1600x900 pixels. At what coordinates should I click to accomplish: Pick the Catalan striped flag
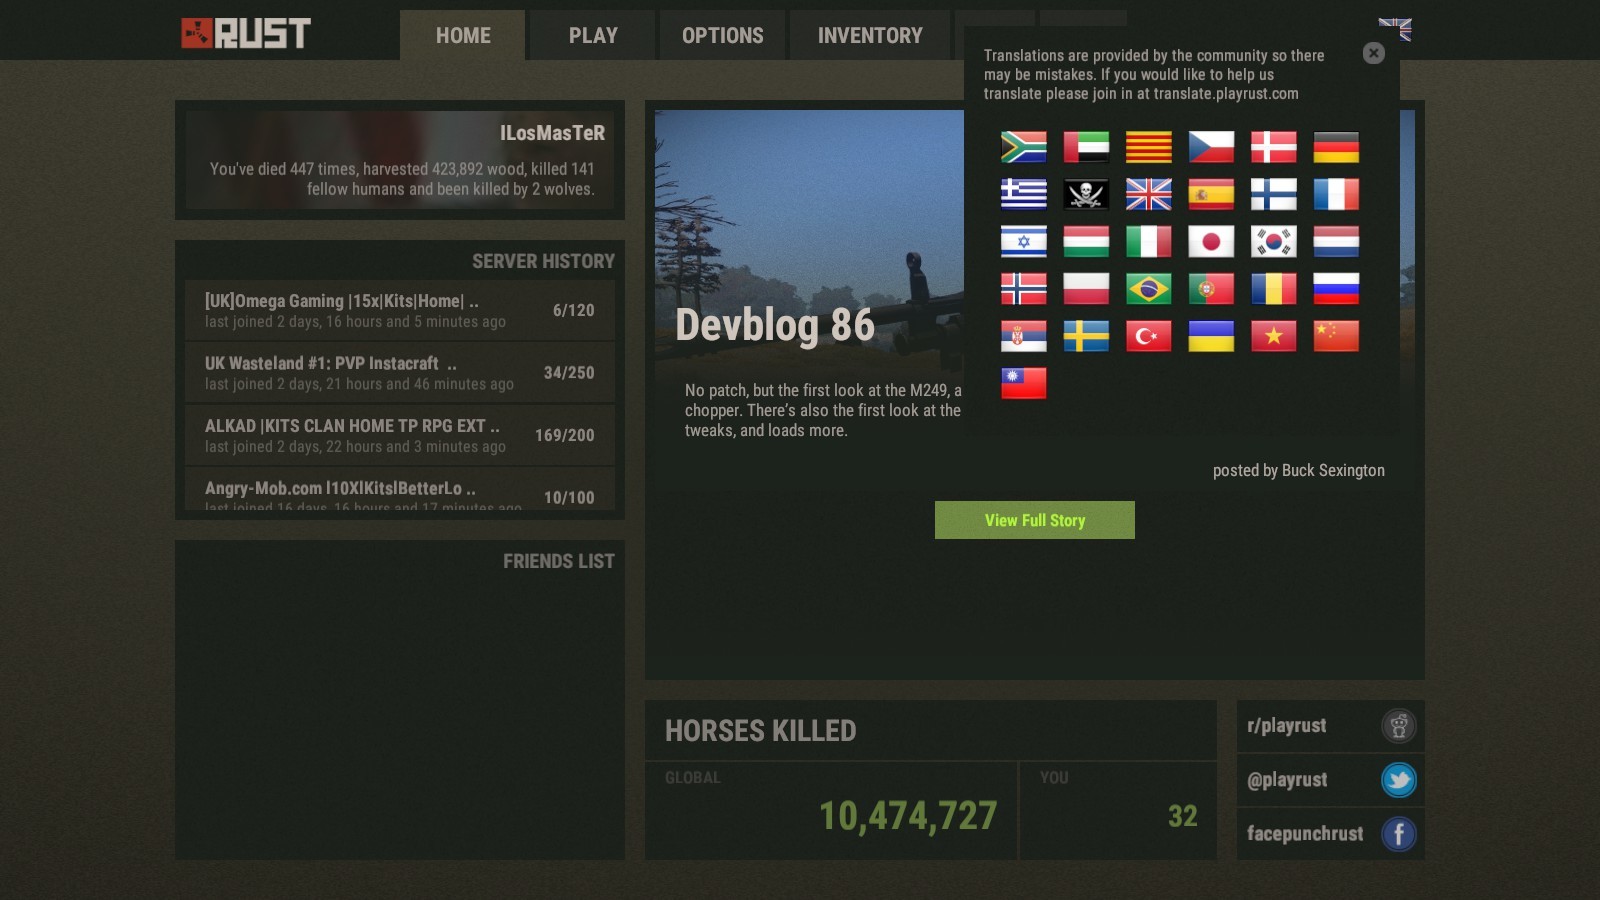pos(1149,147)
